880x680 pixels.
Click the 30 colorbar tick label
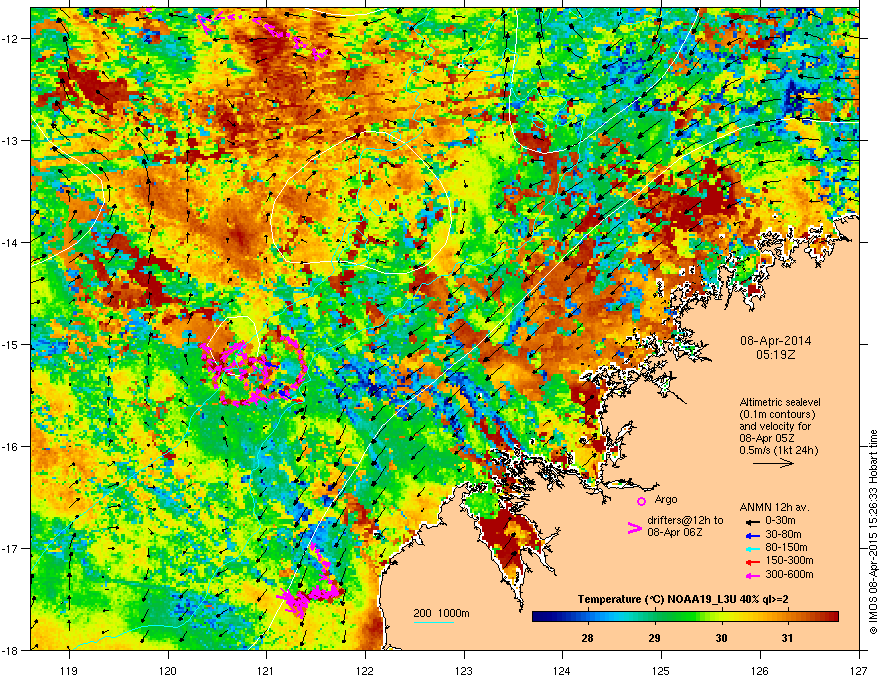point(721,638)
